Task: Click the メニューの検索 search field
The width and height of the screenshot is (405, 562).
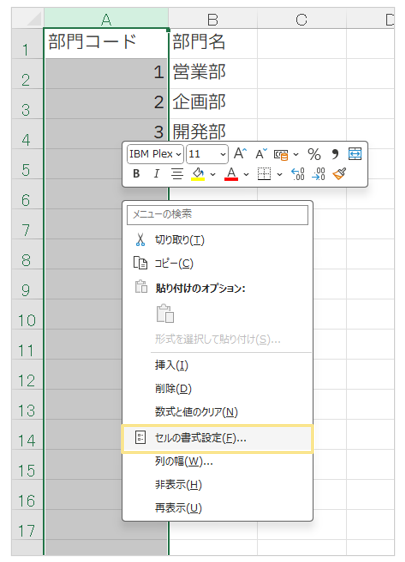Action: 217,215
